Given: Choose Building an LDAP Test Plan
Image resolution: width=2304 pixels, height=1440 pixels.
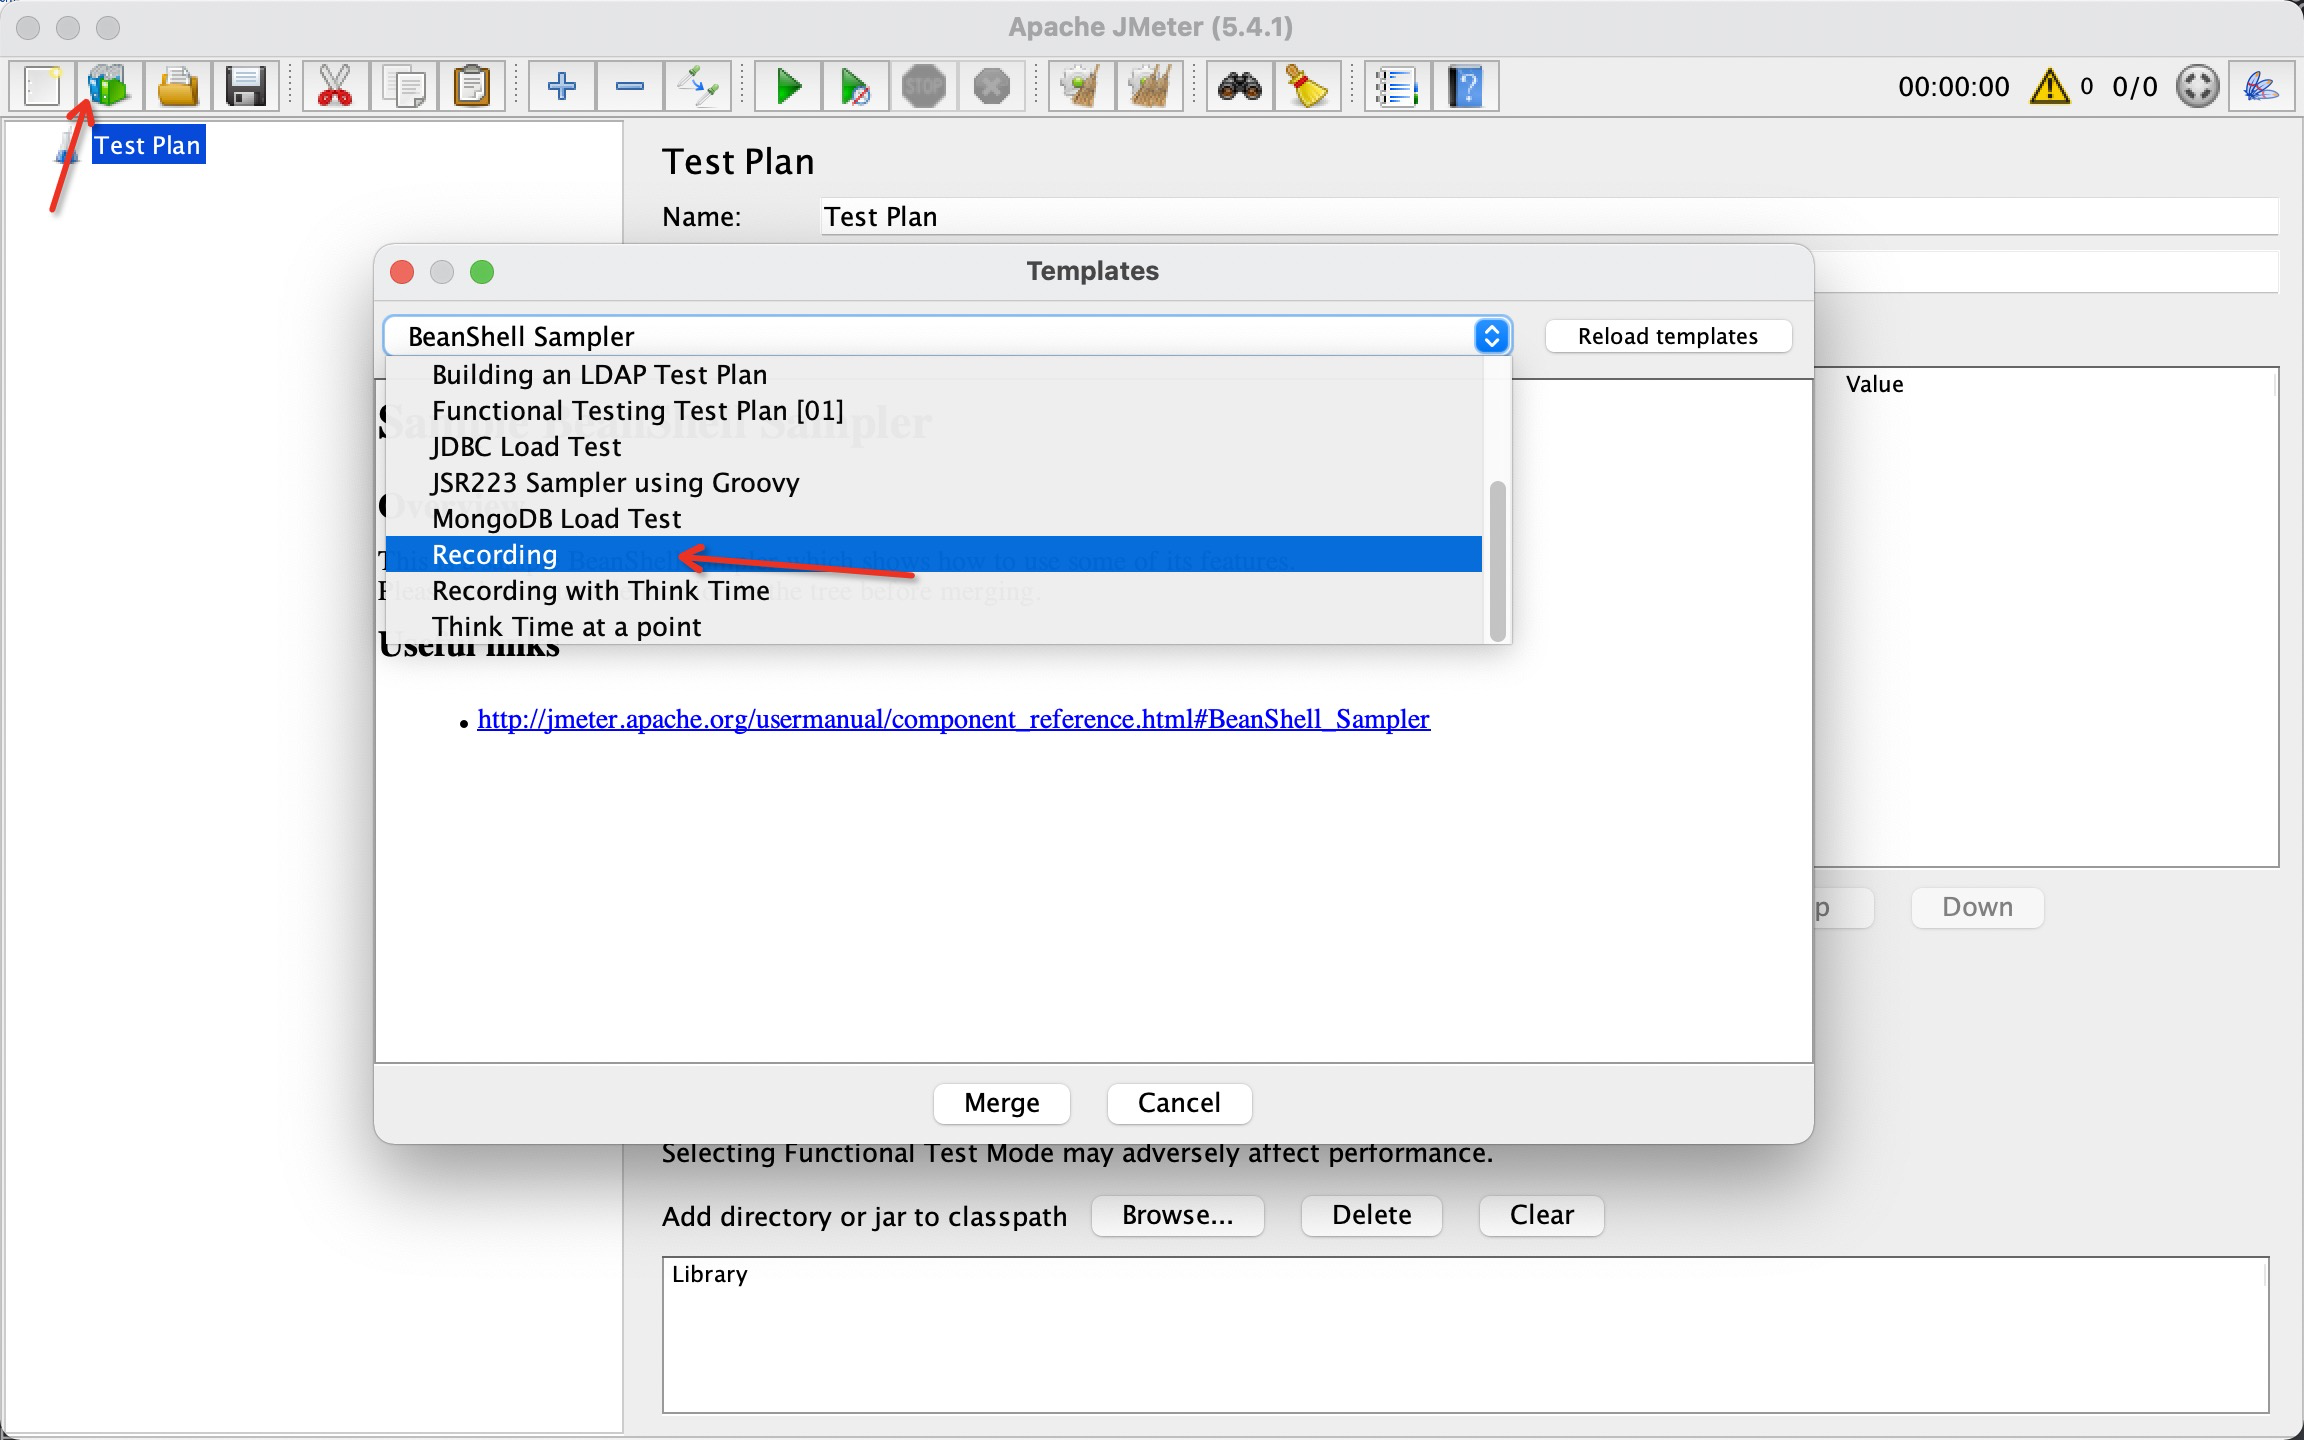Looking at the screenshot, I should 934,374.
